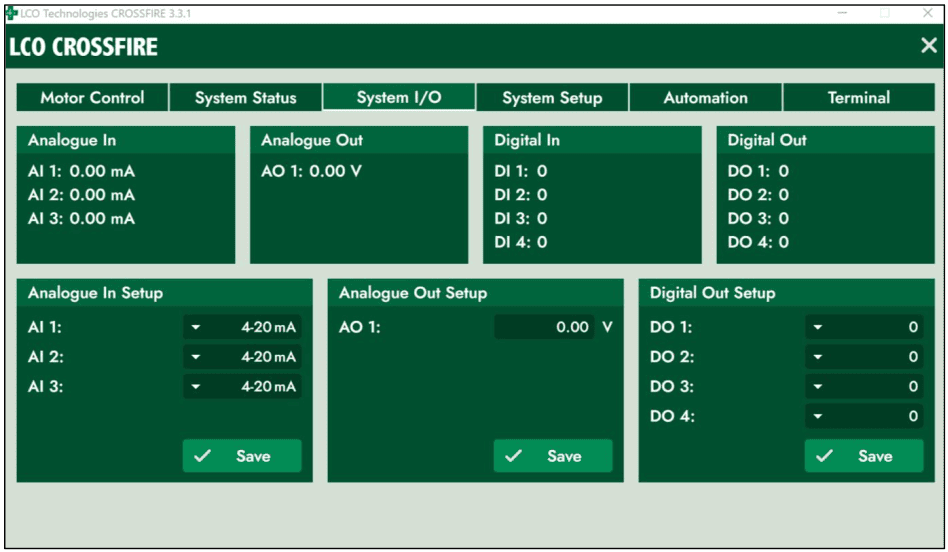This screenshot has width=948, height=552.
Task: Click the DI 3: 0 status
Action: tap(521, 218)
